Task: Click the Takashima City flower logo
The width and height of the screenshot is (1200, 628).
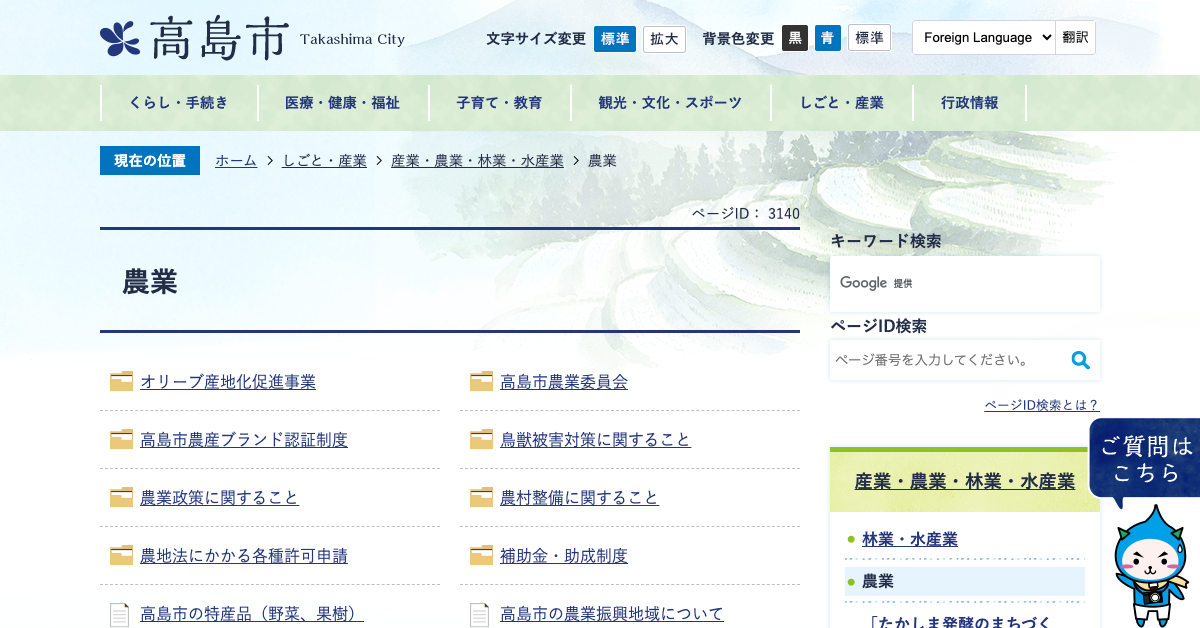Action: pos(120,39)
